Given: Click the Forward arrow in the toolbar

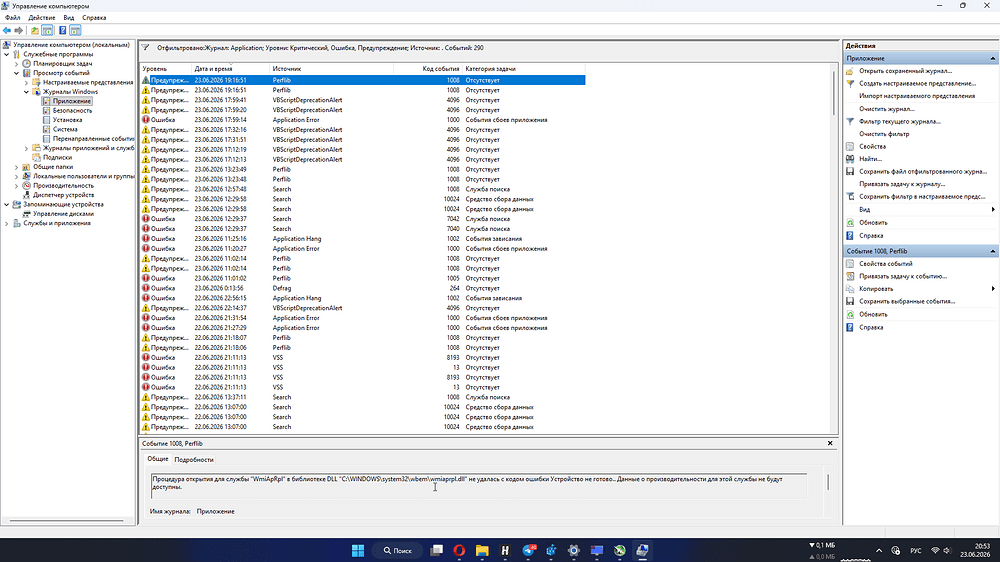Looking at the screenshot, I should click(x=18, y=31).
